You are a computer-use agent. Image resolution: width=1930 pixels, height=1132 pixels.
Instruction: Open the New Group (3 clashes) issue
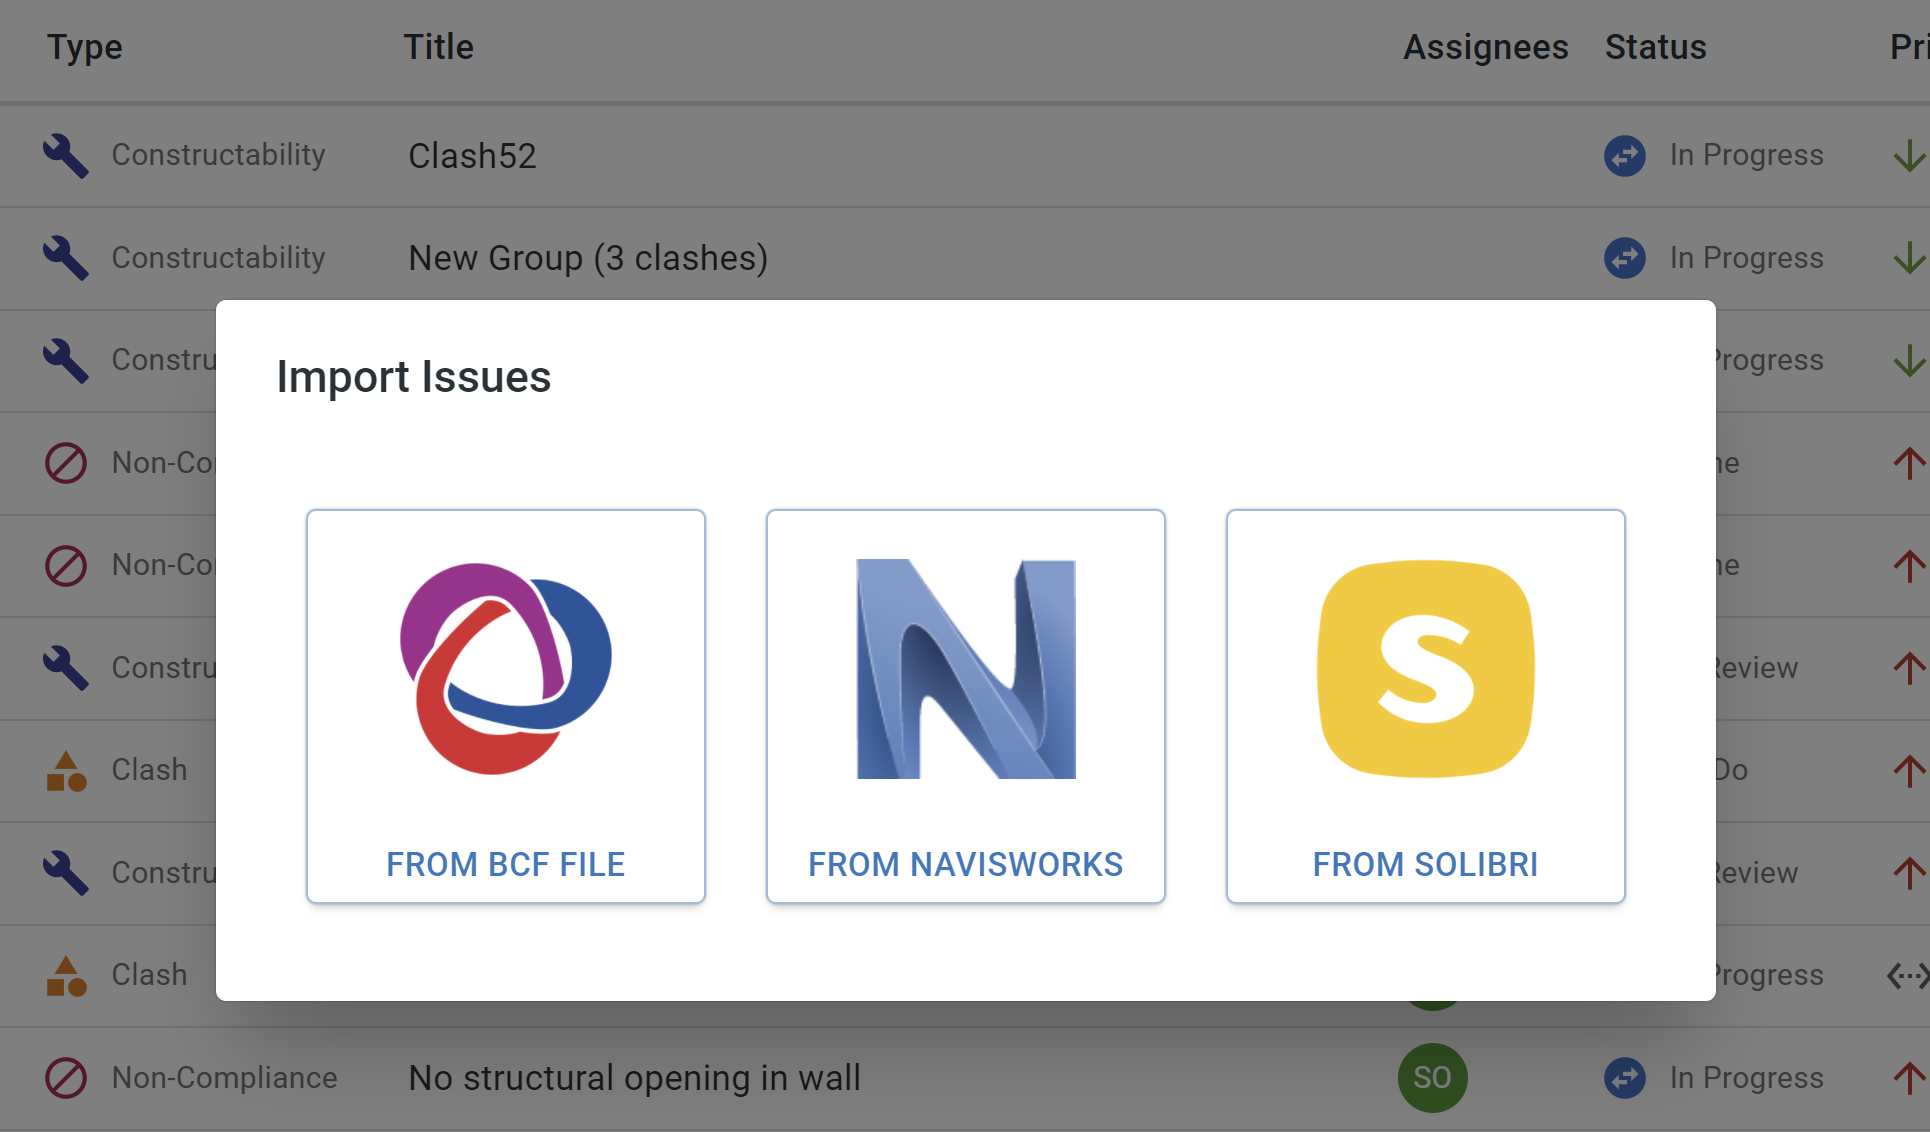(x=588, y=258)
